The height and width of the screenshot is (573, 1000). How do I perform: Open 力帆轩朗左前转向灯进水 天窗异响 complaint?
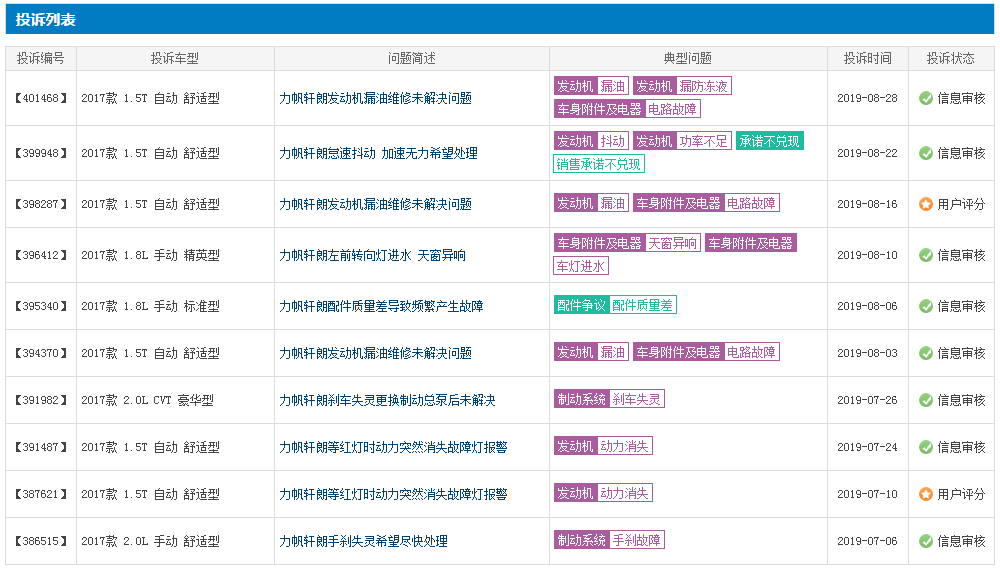(372, 255)
